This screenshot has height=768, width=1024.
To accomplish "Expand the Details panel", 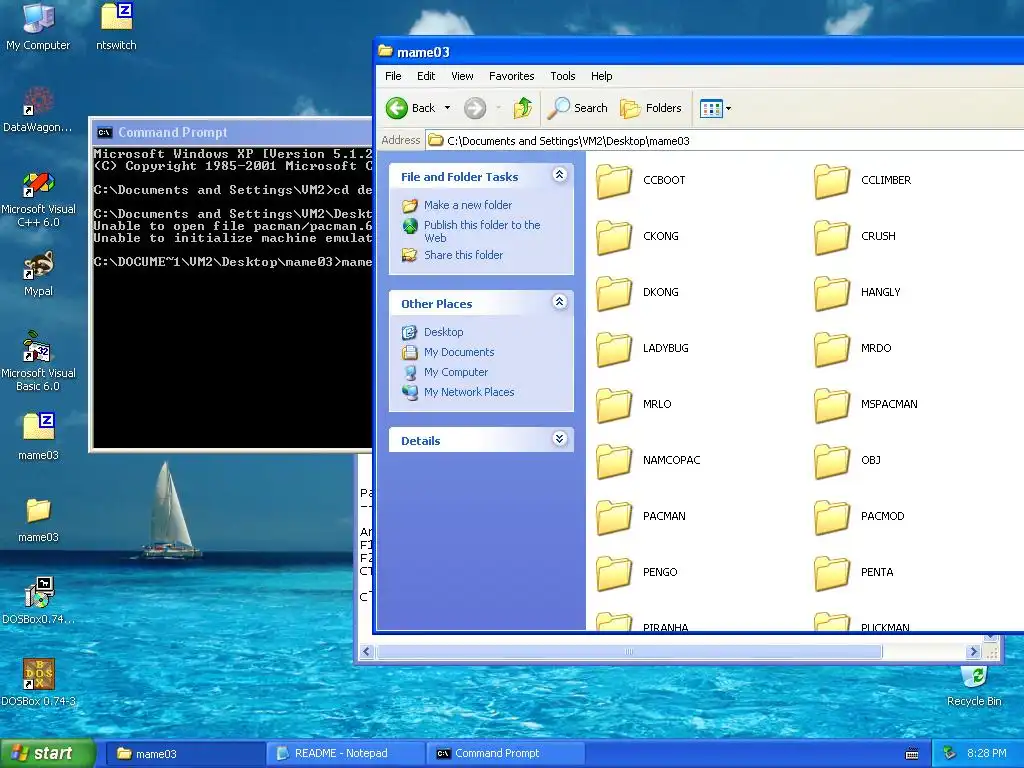I will pyautogui.click(x=560, y=439).
